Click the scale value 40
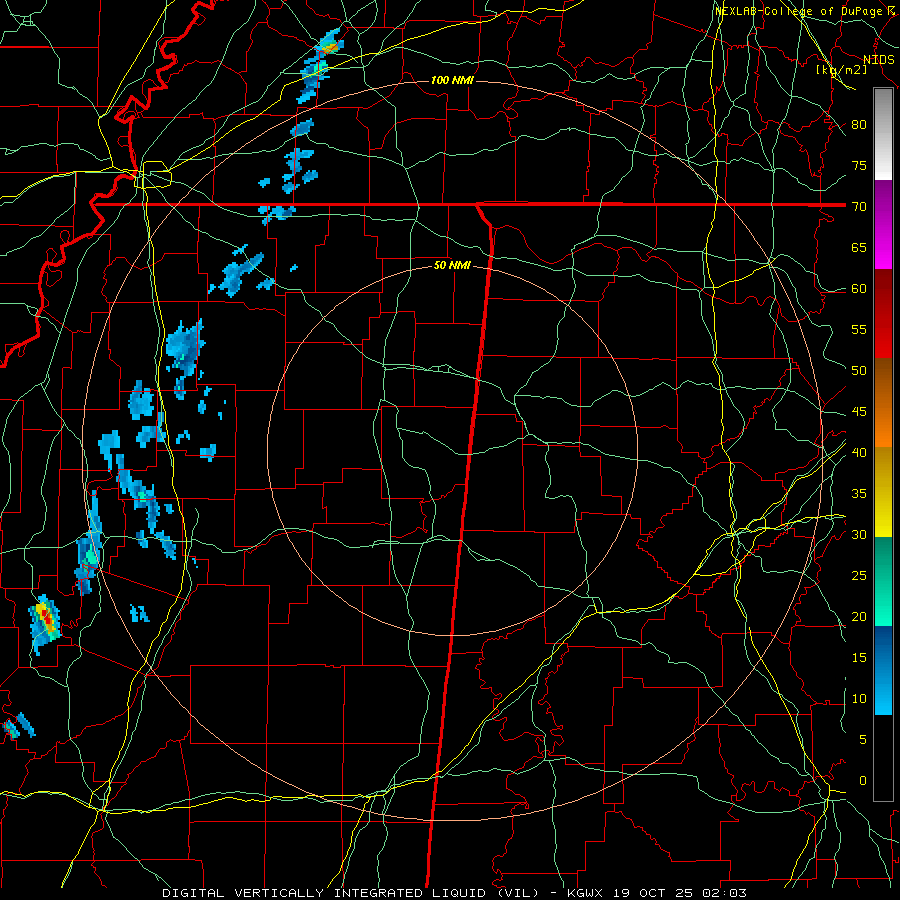Image resolution: width=900 pixels, height=900 pixels. click(859, 453)
